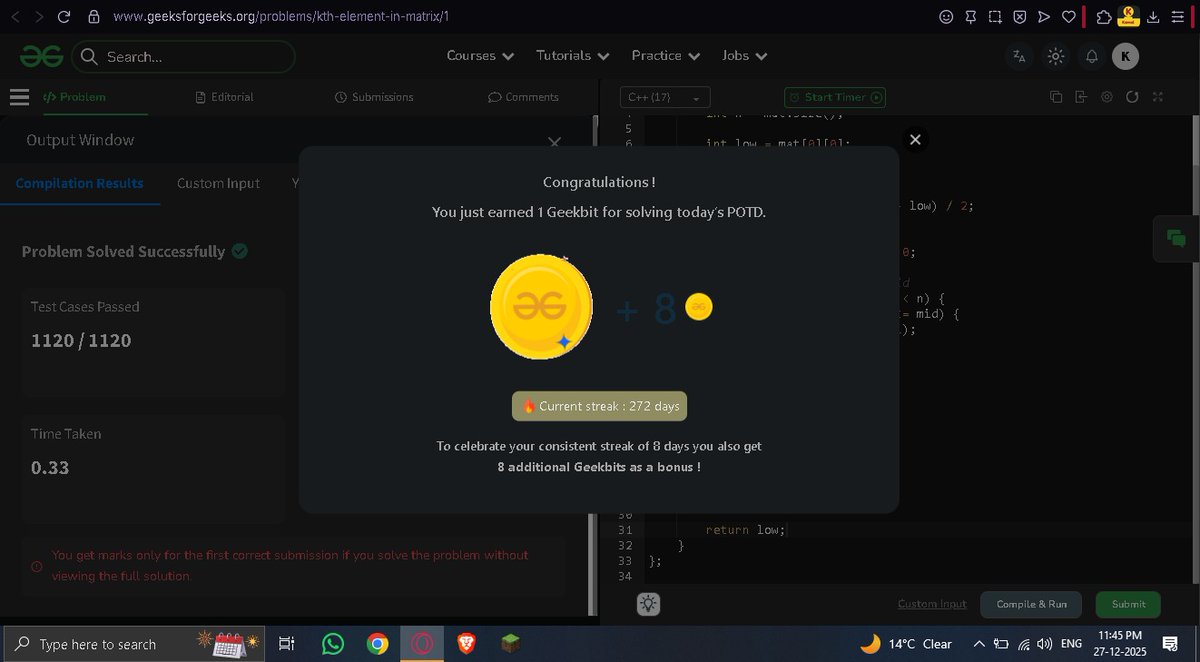Reset the code with refresh icon
This screenshot has height=662, width=1200.
click(x=1132, y=97)
